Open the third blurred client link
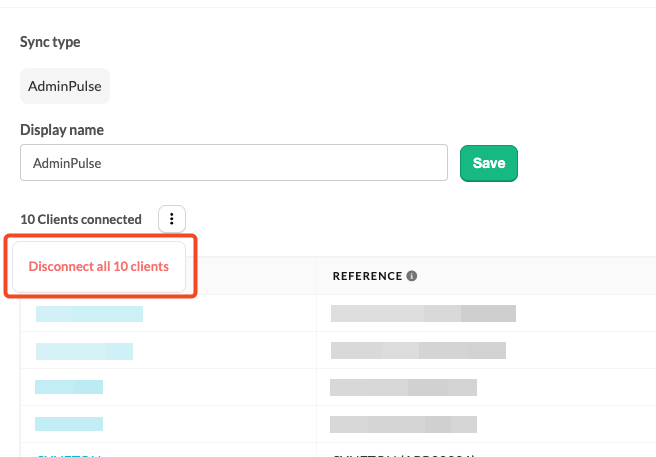Image resolution: width=656 pixels, height=457 pixels. (x=69, y=387)
